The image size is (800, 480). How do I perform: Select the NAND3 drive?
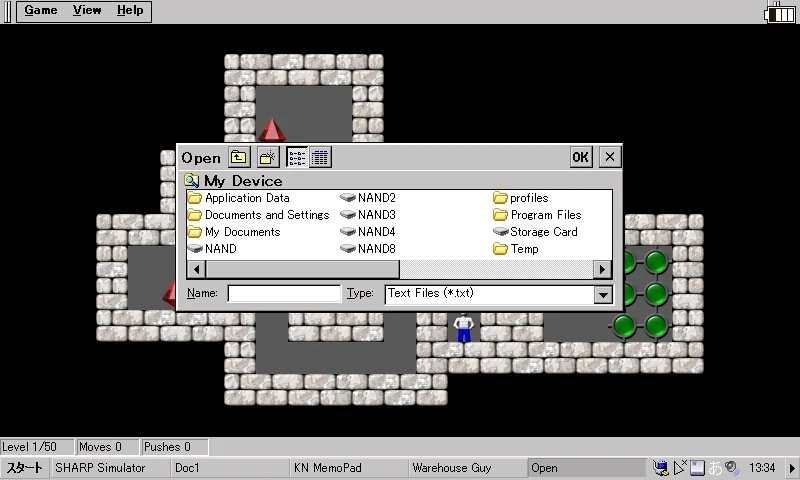pyautogui.click(x=368, y=215)
